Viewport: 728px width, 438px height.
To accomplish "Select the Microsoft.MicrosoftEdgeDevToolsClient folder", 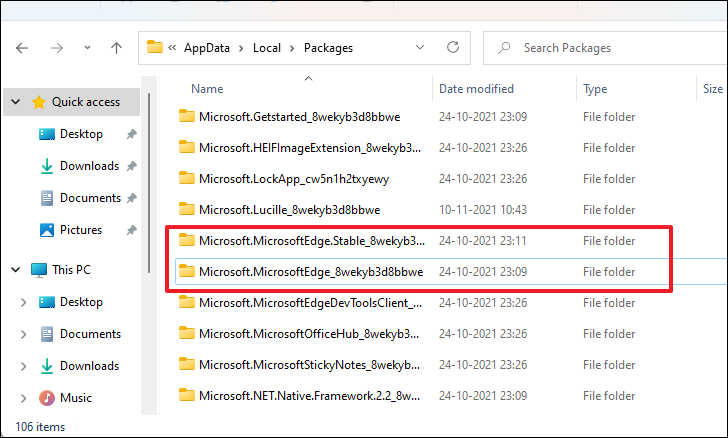I will click(x=310, y=303).
